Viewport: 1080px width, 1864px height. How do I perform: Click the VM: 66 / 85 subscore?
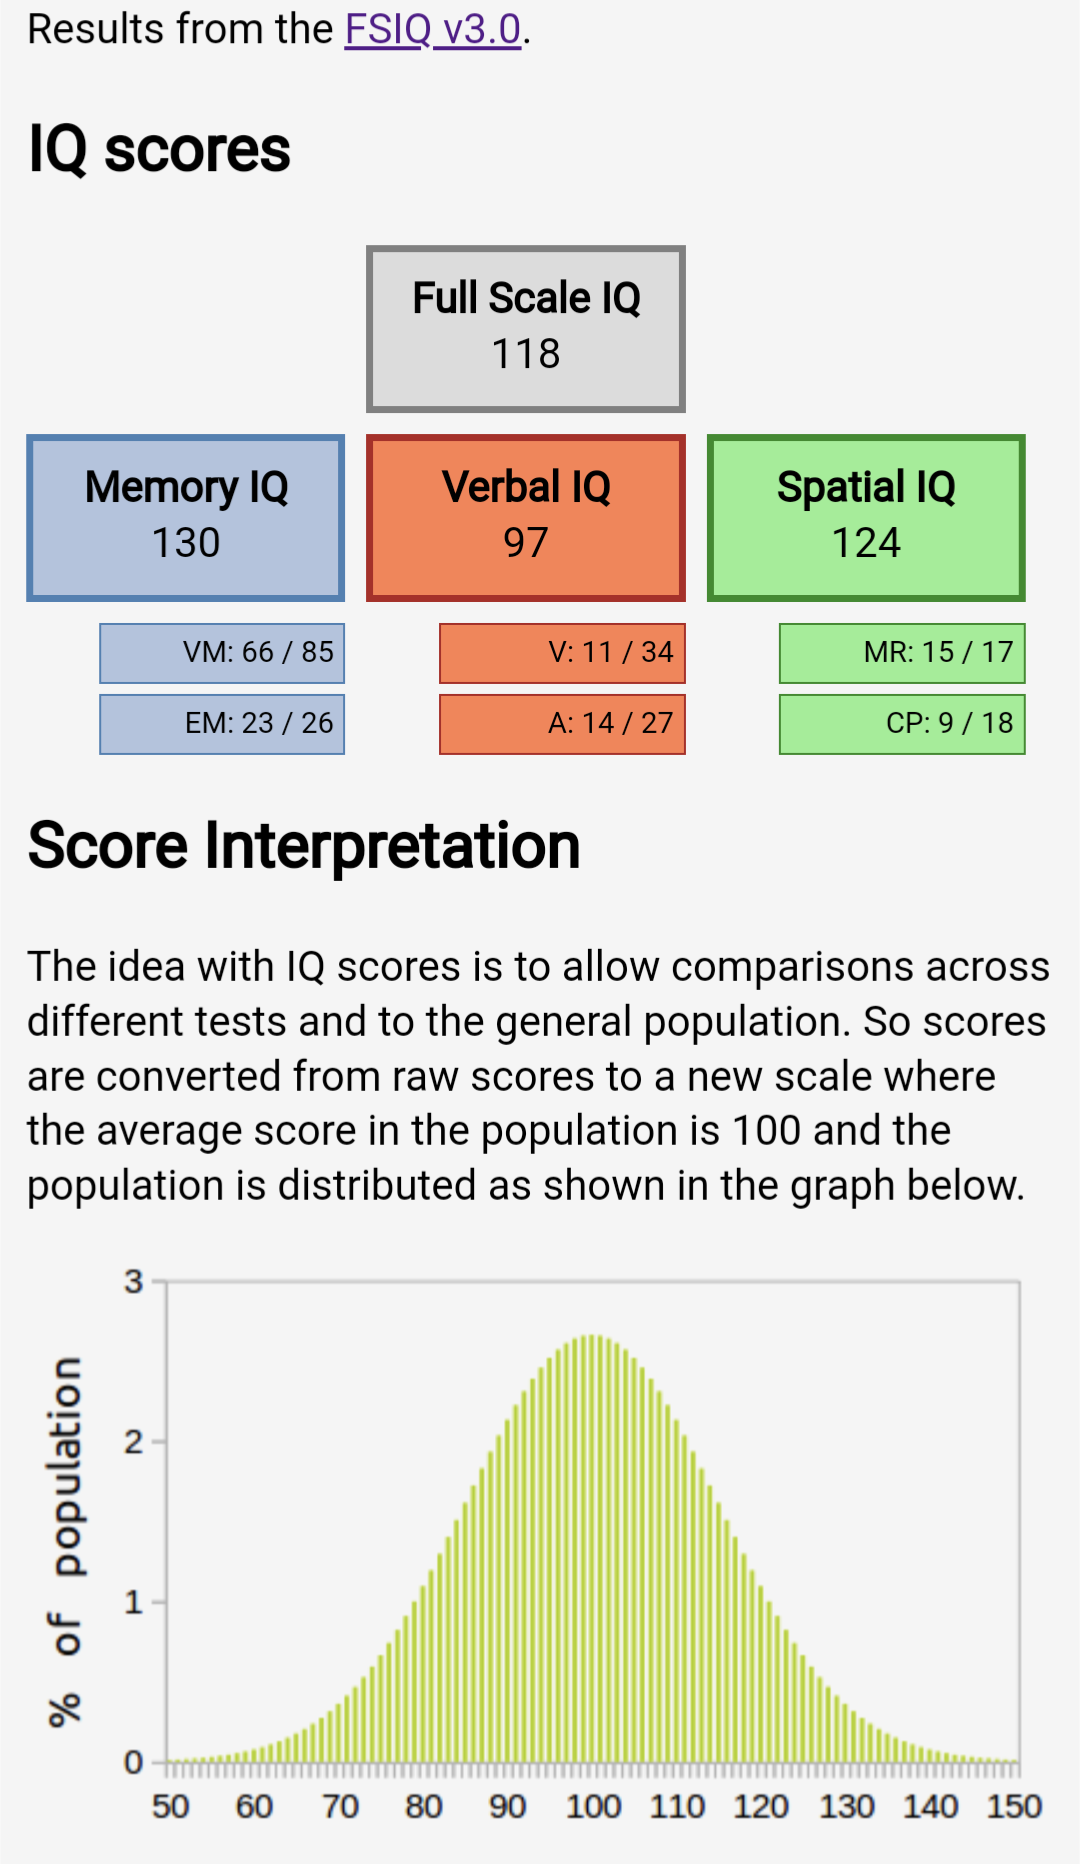point(222,653)
